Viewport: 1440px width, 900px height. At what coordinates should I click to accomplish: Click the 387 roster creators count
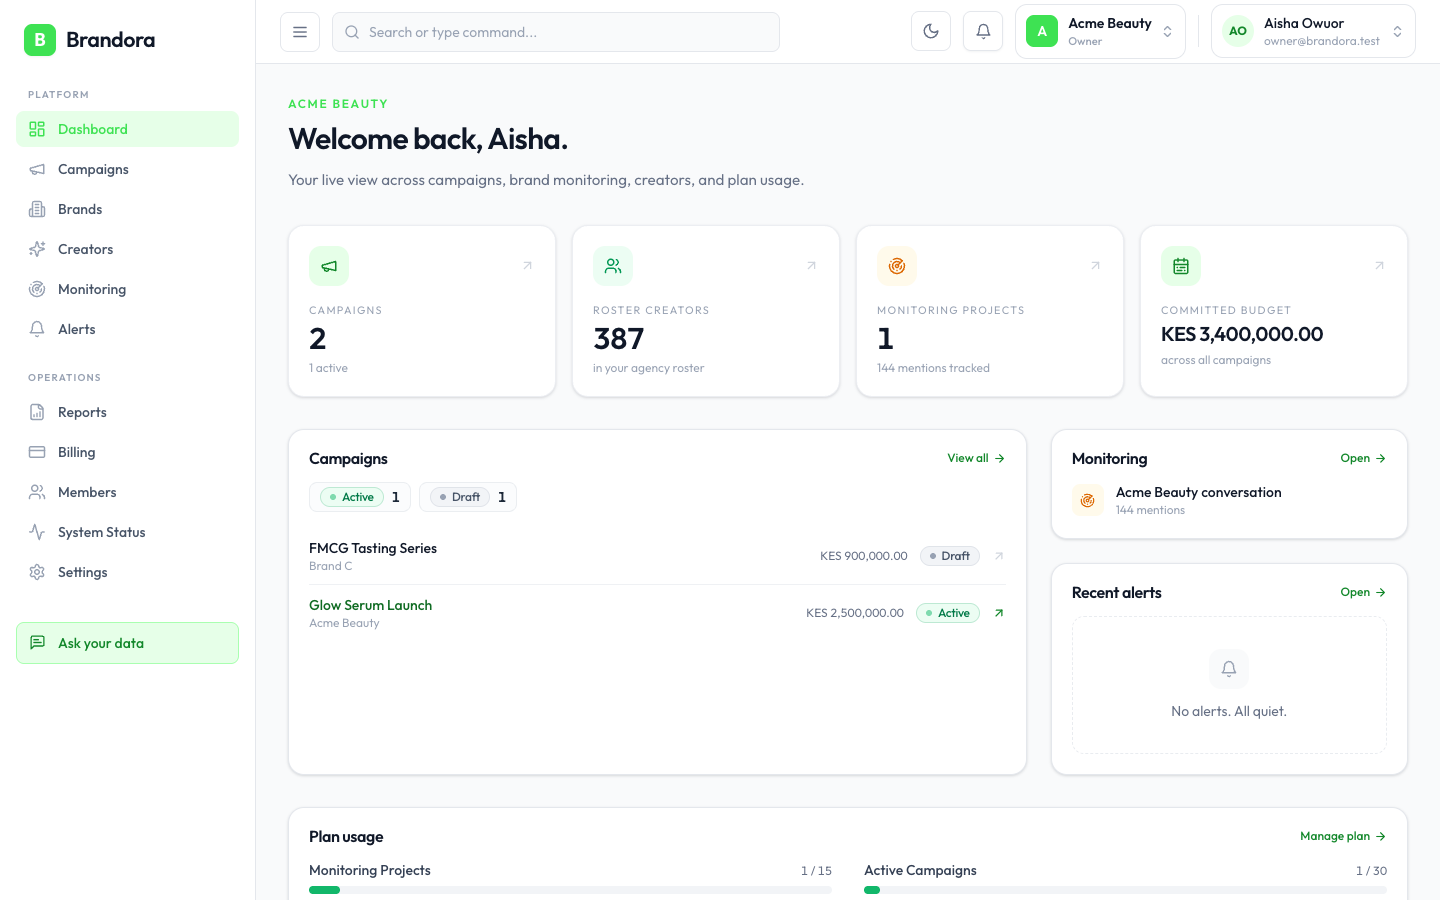coord(618,339)
